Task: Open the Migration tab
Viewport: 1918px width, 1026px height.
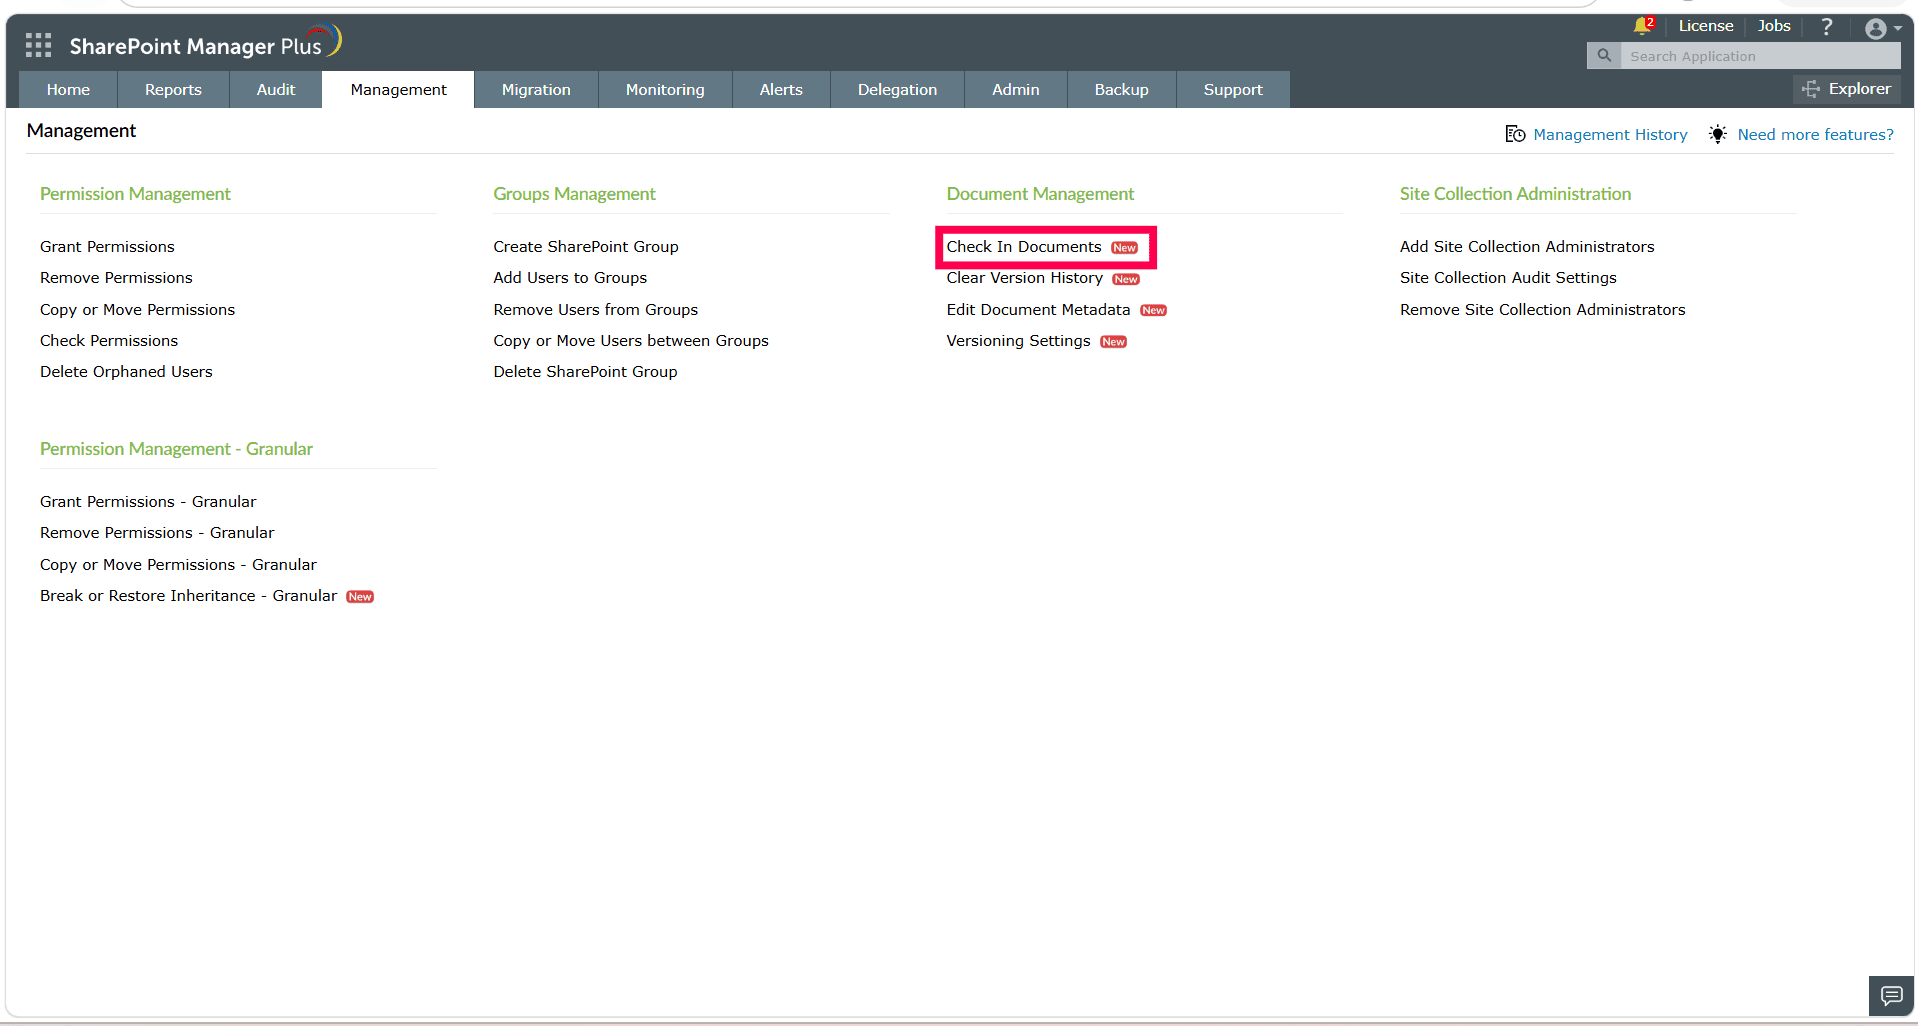Action: pos(536,90)
